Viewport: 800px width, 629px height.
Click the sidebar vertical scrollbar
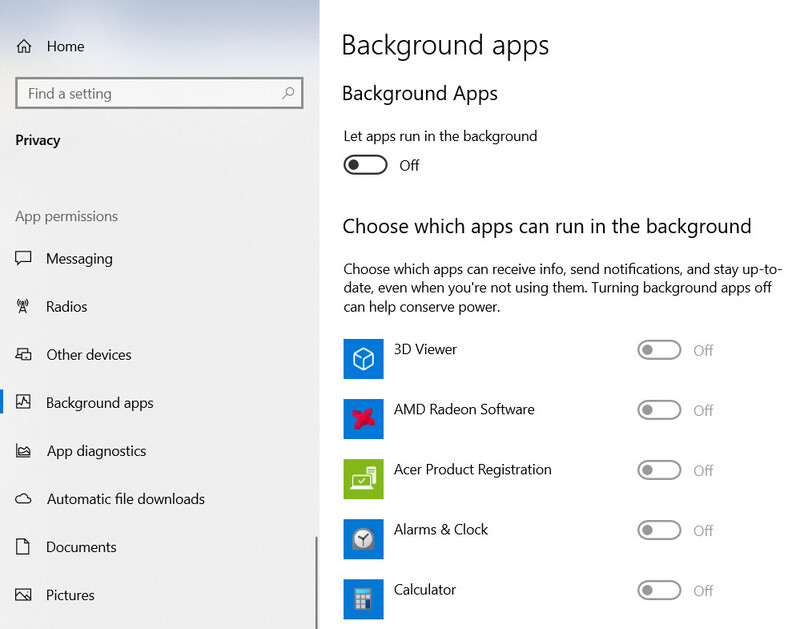tap(316, 582)
